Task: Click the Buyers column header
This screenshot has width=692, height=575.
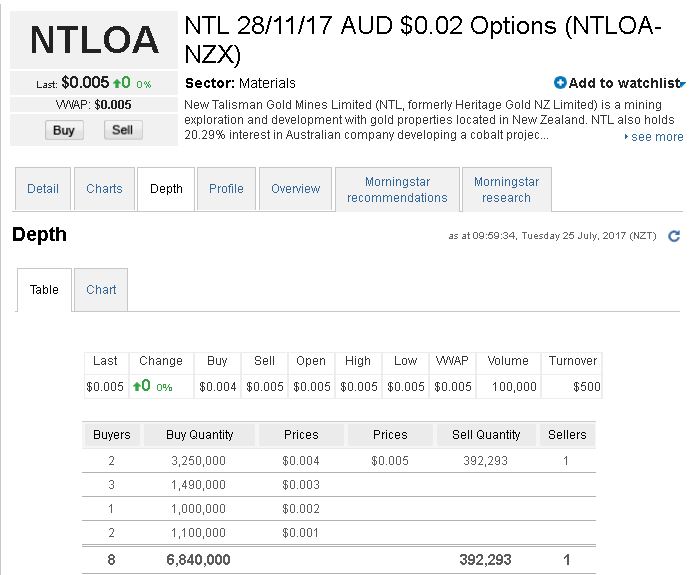Action: click(x=112, y=435)
